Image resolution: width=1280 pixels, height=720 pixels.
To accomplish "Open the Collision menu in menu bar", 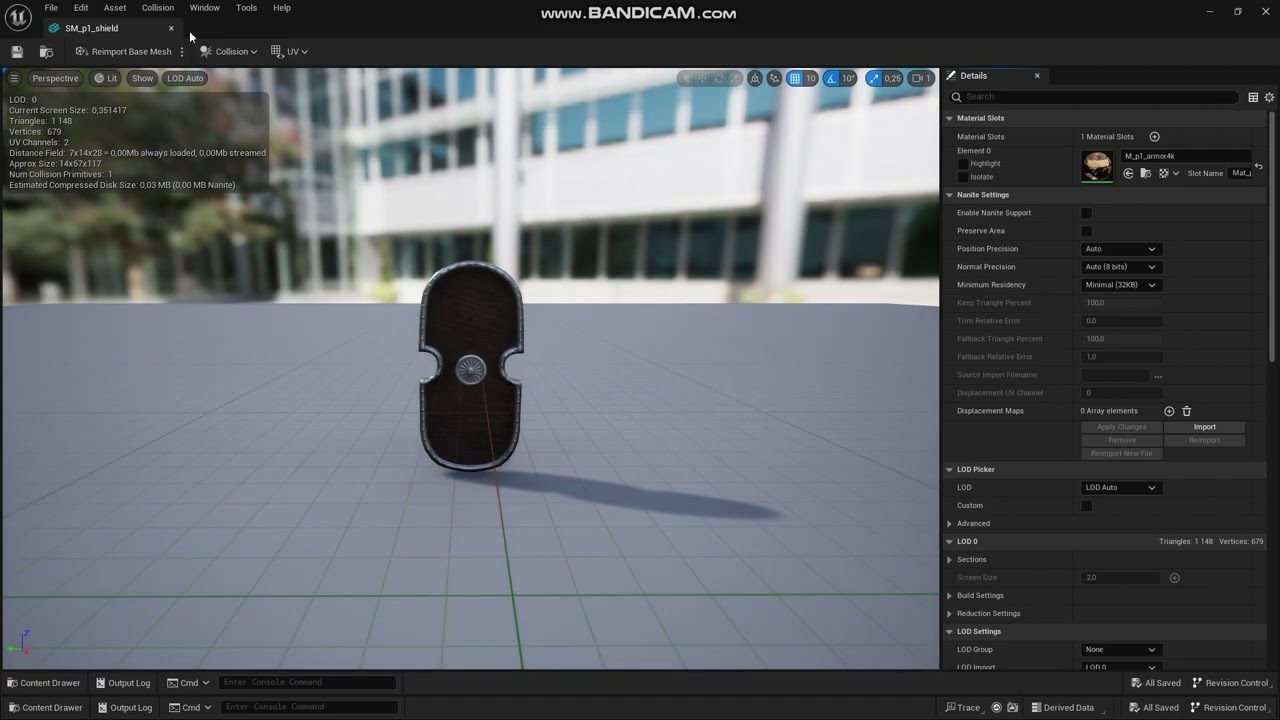I will [158, 8].
